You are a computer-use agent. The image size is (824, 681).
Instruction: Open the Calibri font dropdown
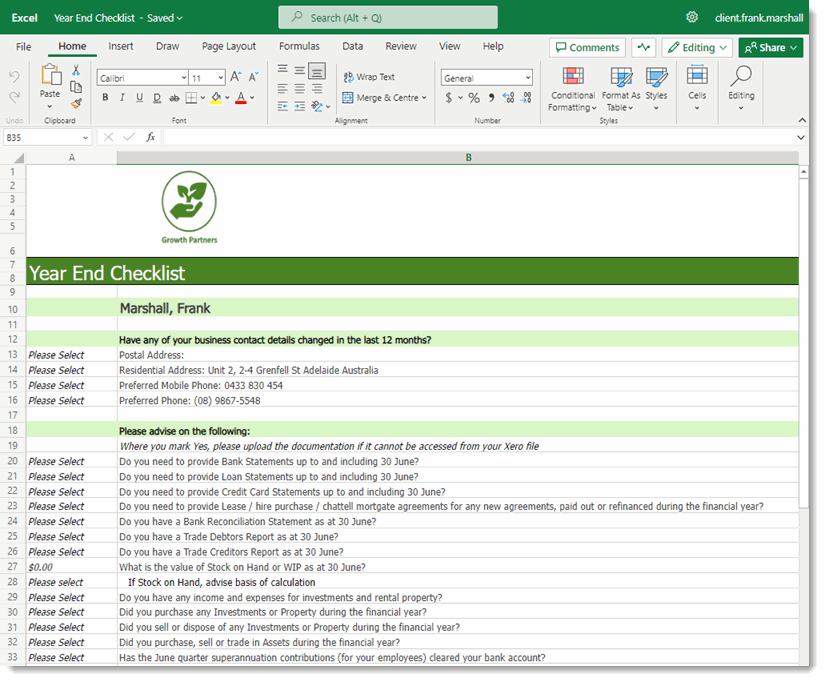pos(140,77)
